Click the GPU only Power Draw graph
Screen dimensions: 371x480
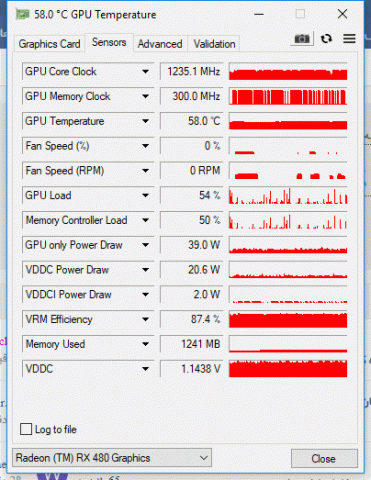coord(288,245)
